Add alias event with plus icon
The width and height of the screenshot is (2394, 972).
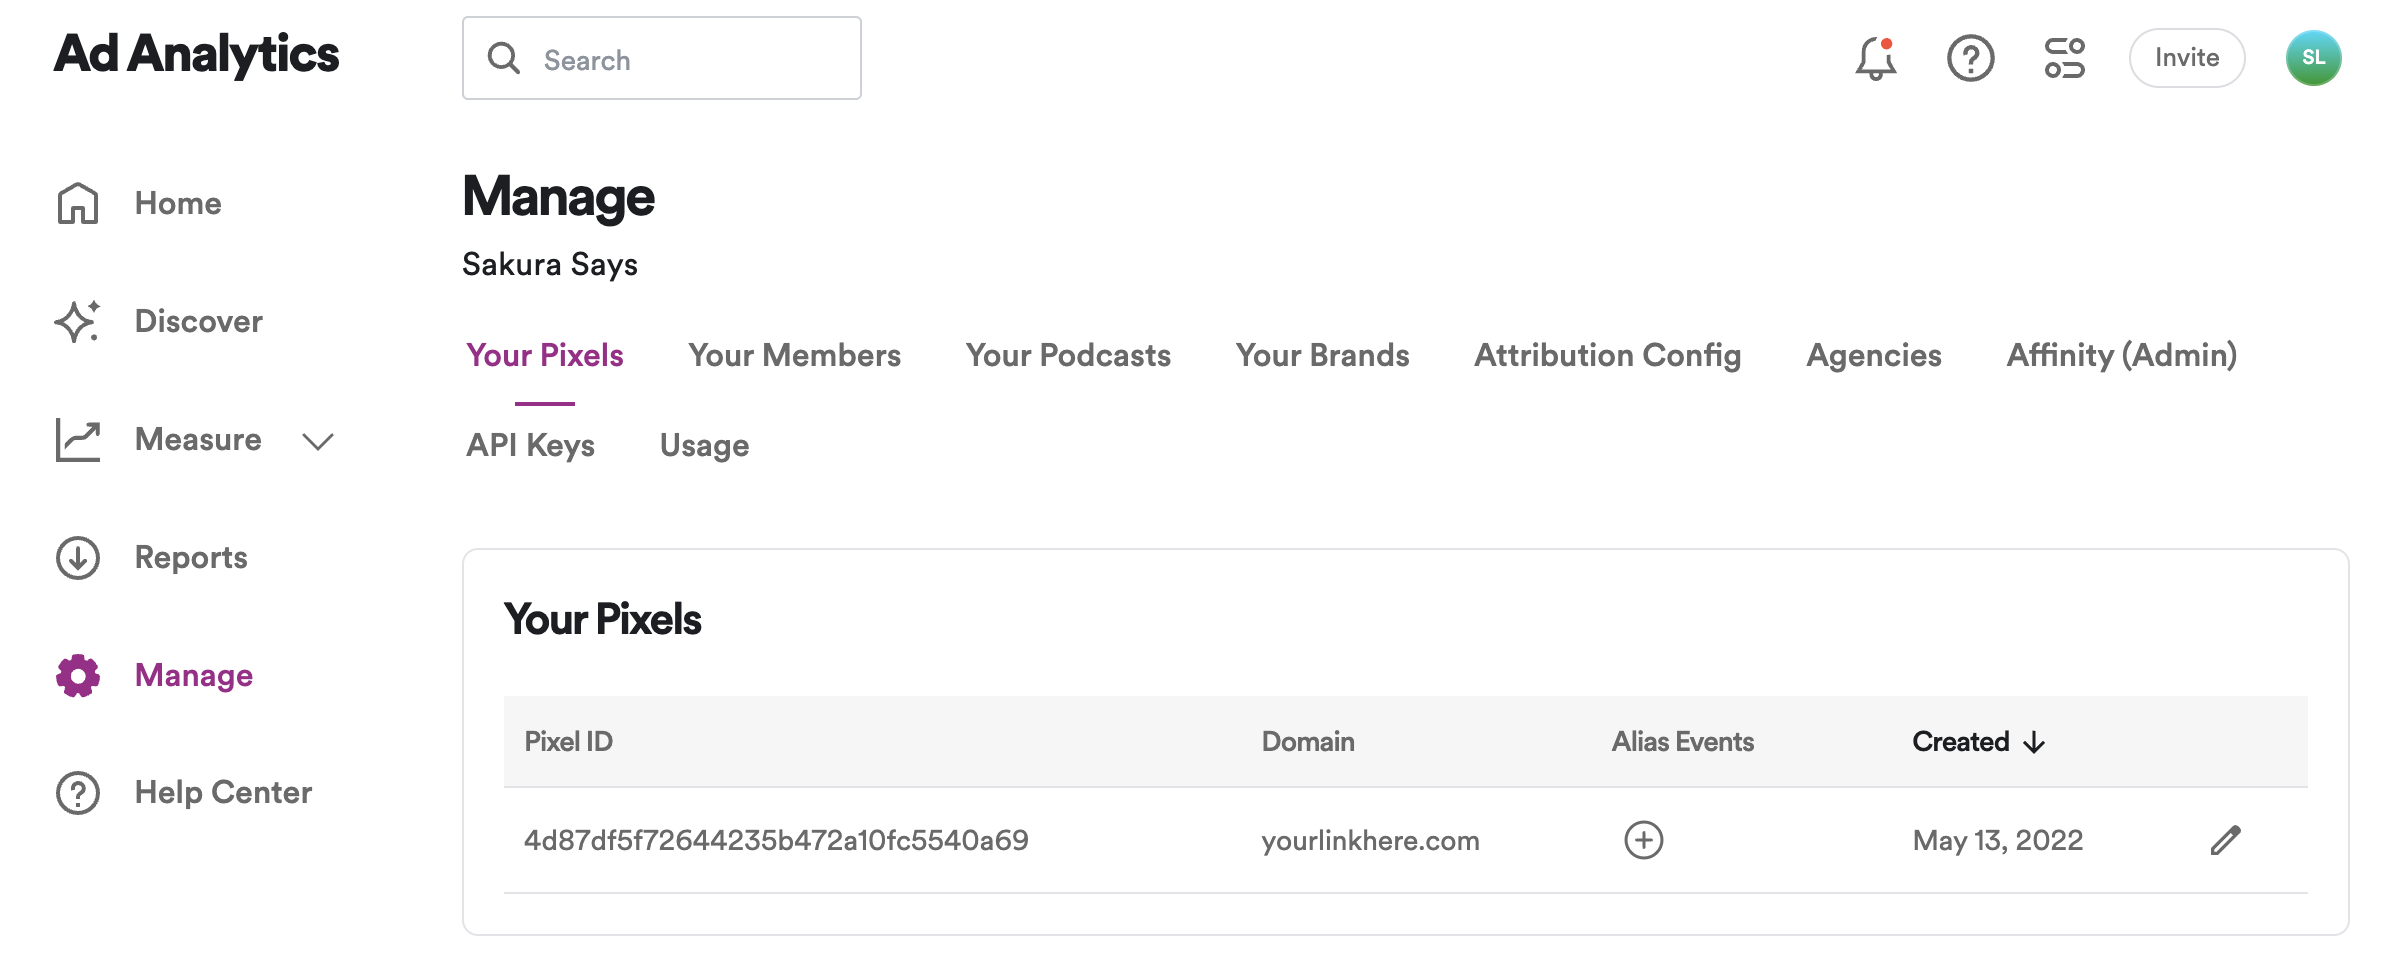[1643, 840]
